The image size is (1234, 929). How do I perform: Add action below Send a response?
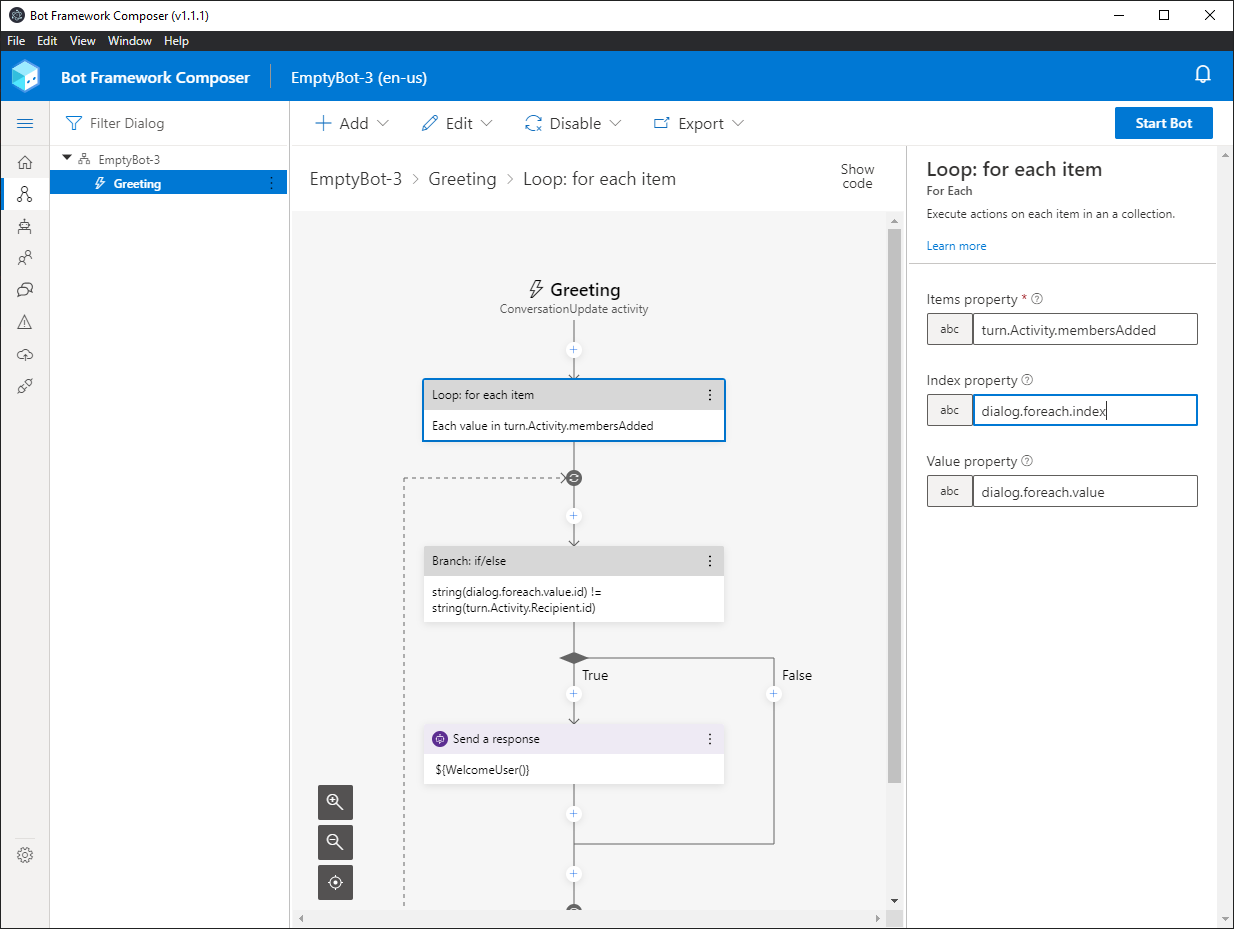[574, 814]
